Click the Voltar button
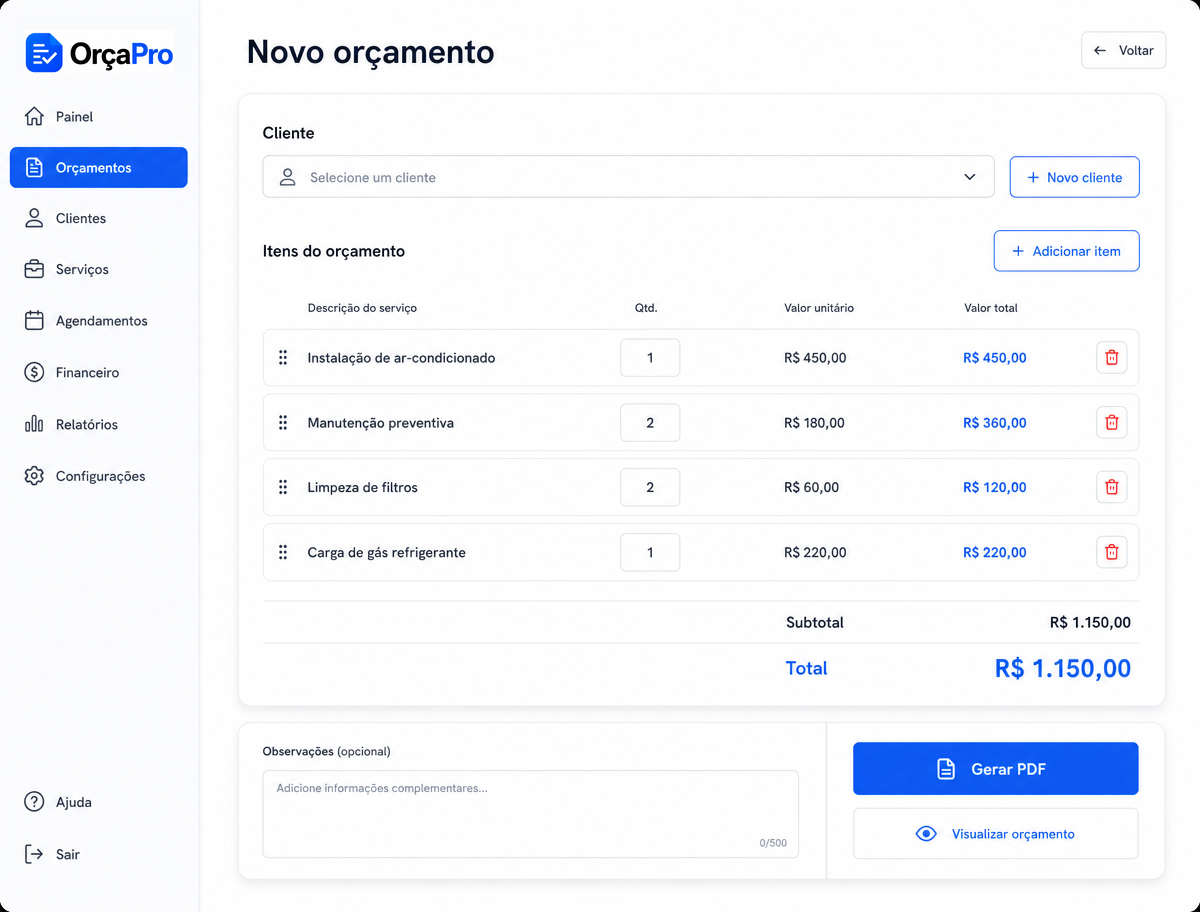This screenshot has height=912, width=1200. 1123,50
